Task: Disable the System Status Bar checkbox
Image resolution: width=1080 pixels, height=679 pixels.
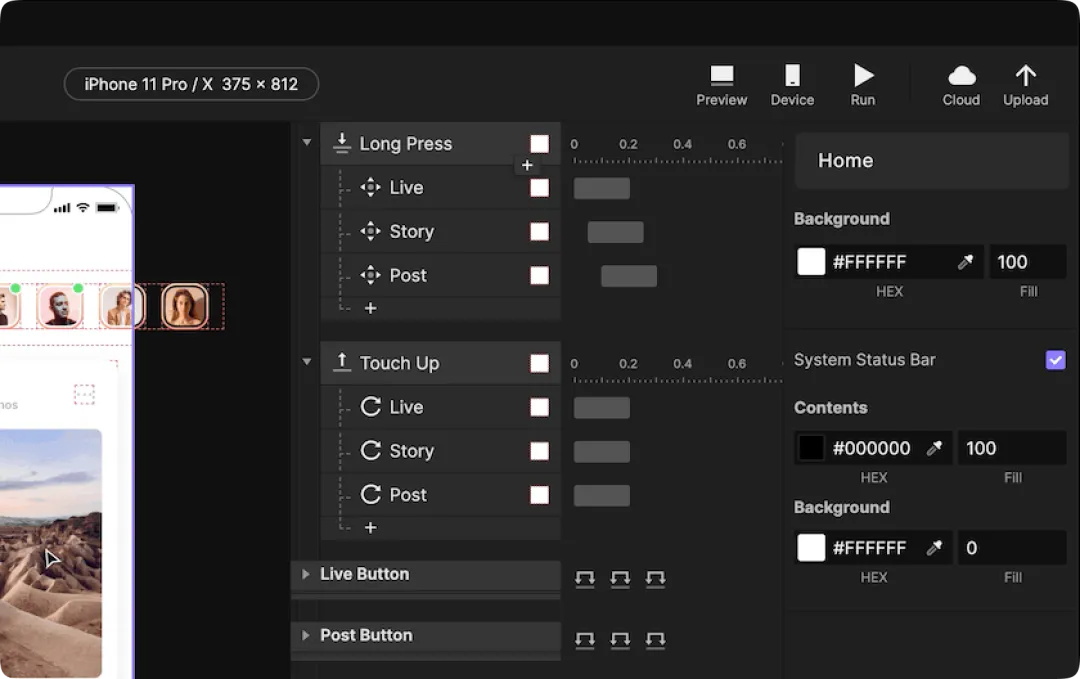Action: 1055,360
